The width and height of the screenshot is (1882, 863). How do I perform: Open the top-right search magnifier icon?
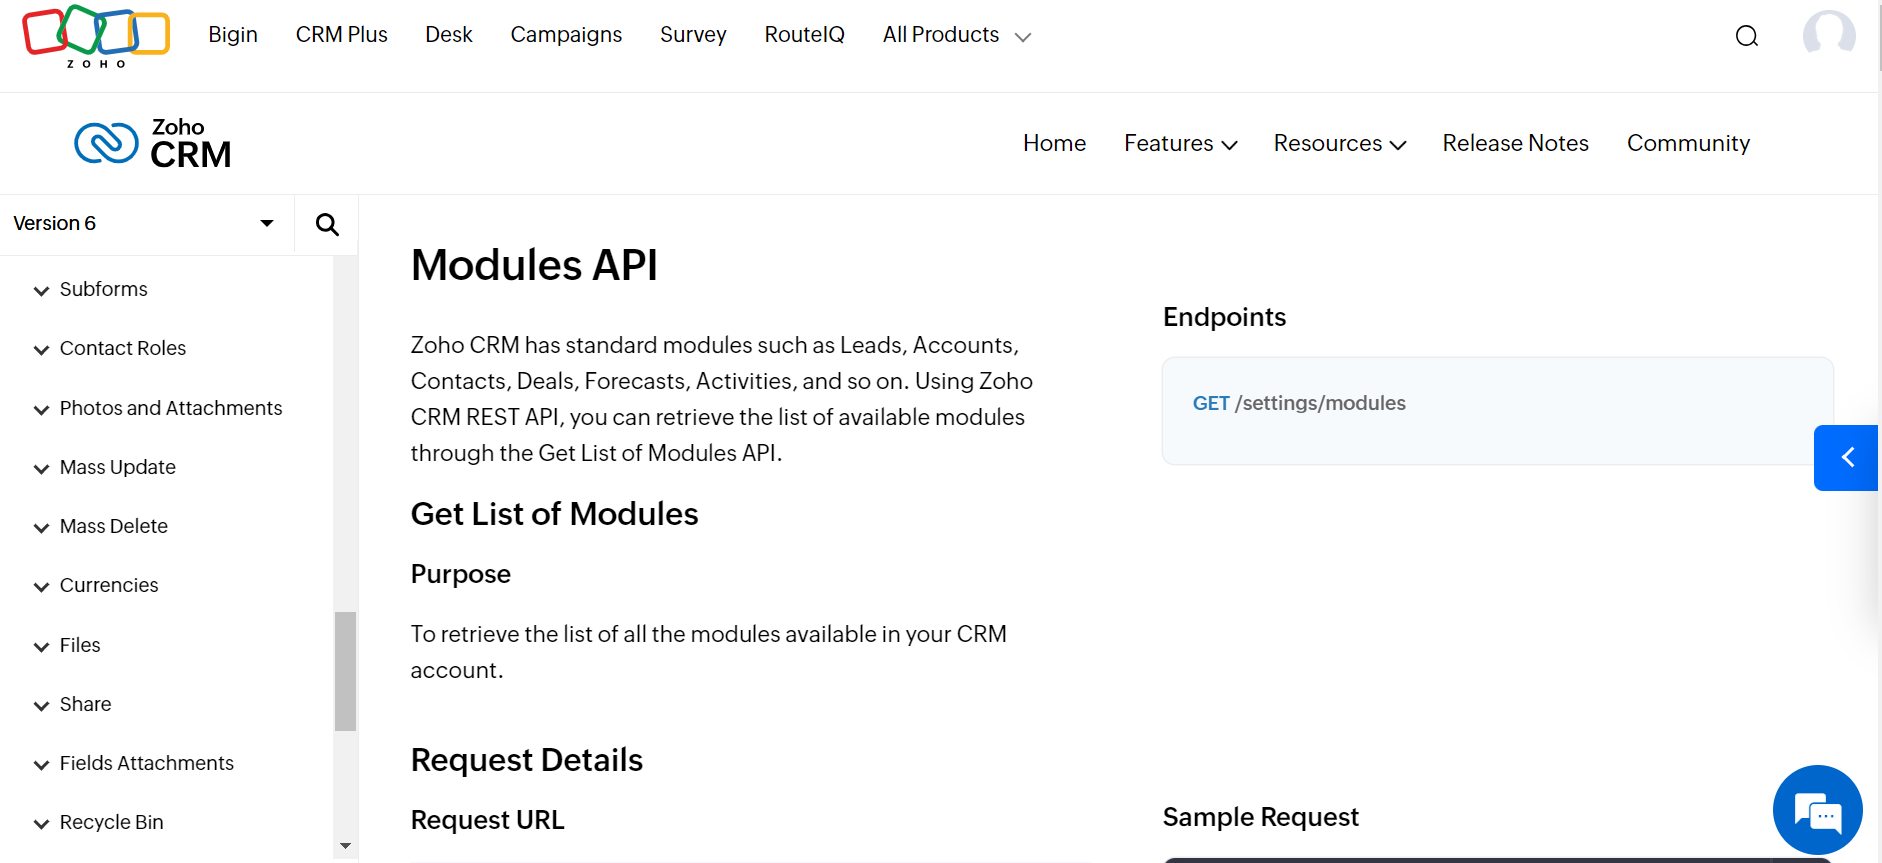1746,36
